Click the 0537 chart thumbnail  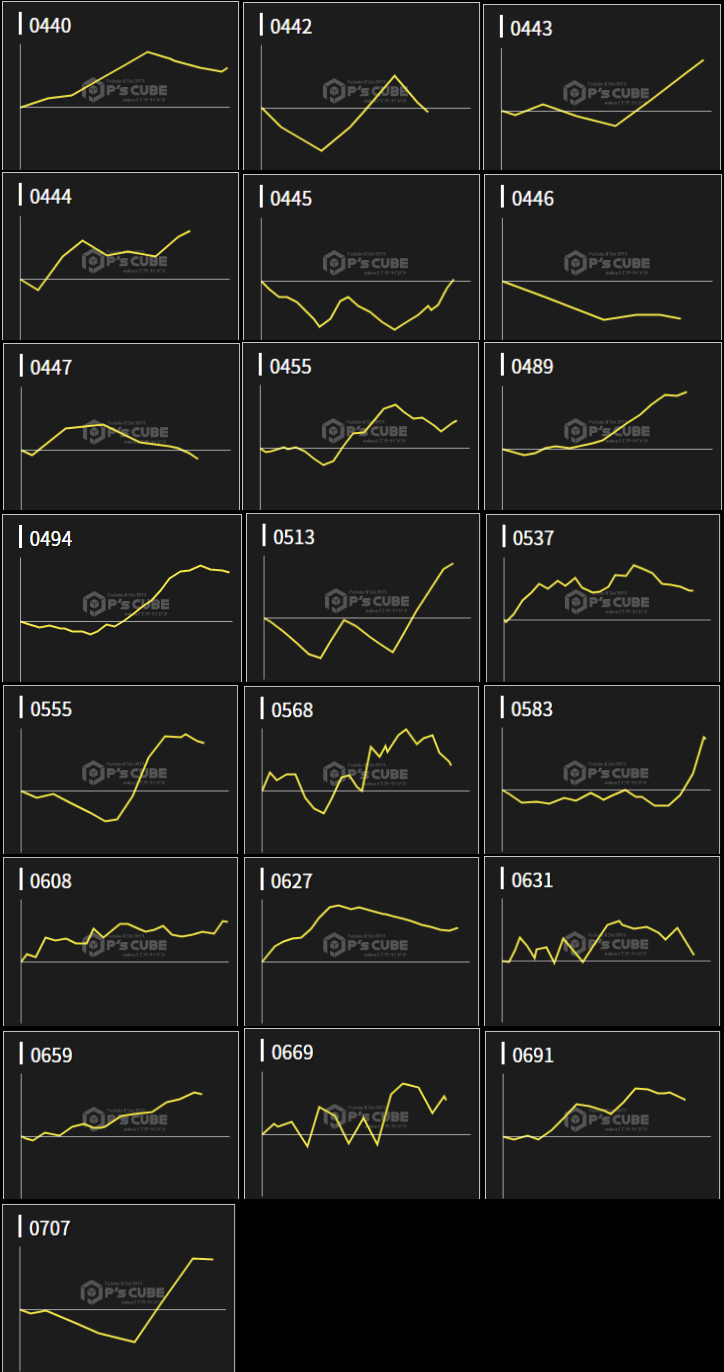[x=602, y=599]
